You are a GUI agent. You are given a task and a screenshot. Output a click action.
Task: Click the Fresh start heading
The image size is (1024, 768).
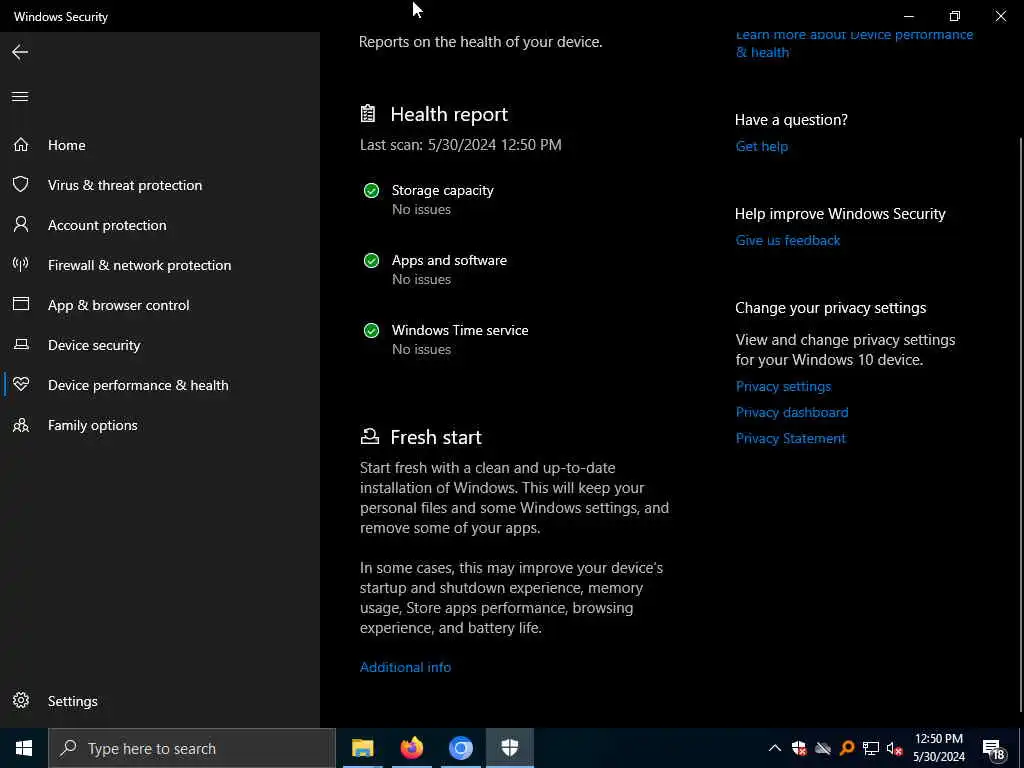tap(436, 437)
